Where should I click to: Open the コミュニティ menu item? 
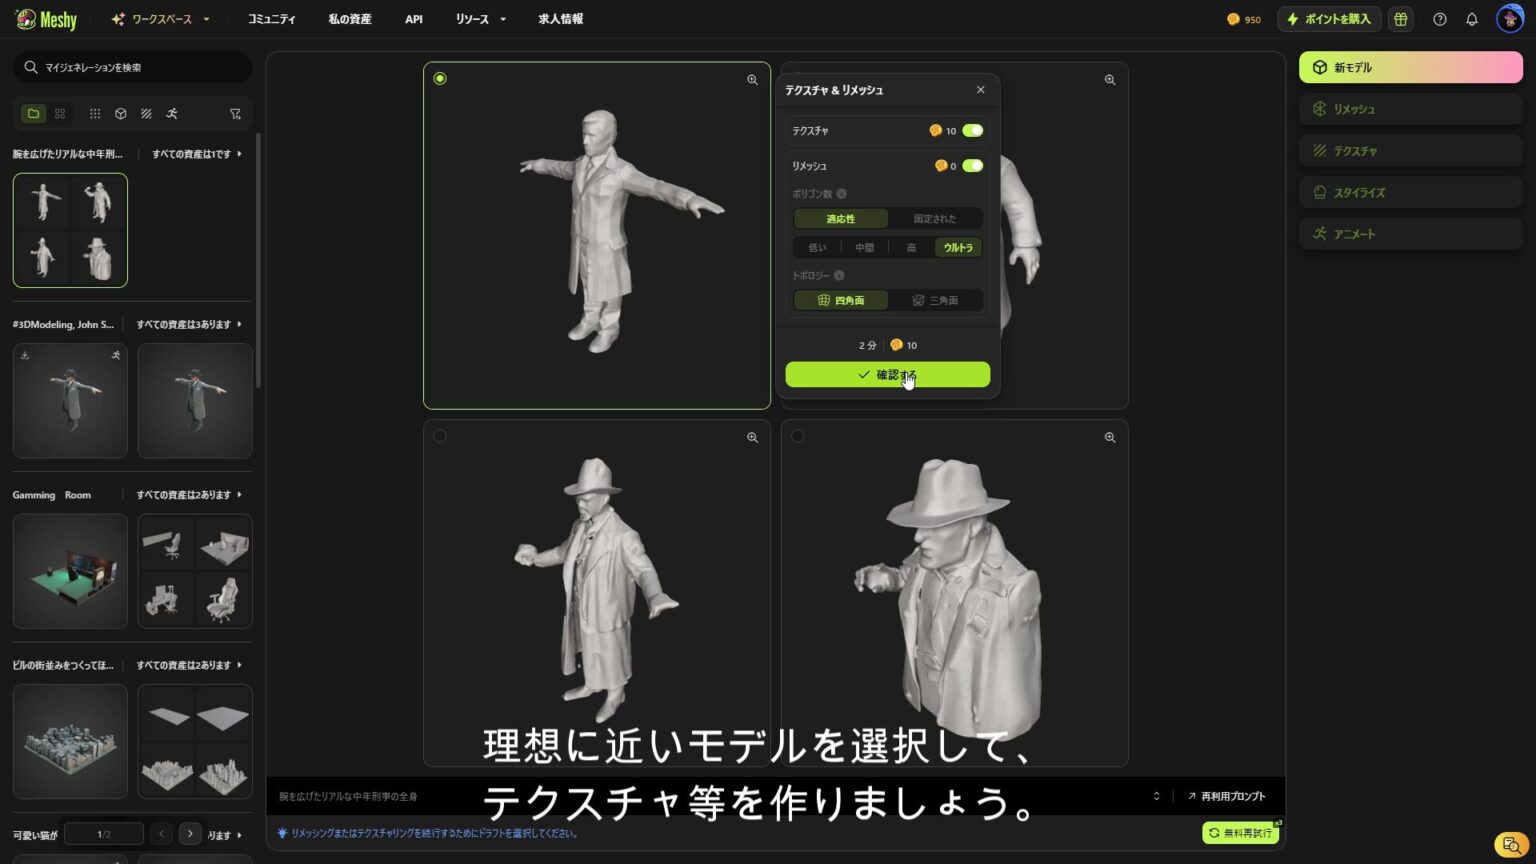click(x=271, y=19)
